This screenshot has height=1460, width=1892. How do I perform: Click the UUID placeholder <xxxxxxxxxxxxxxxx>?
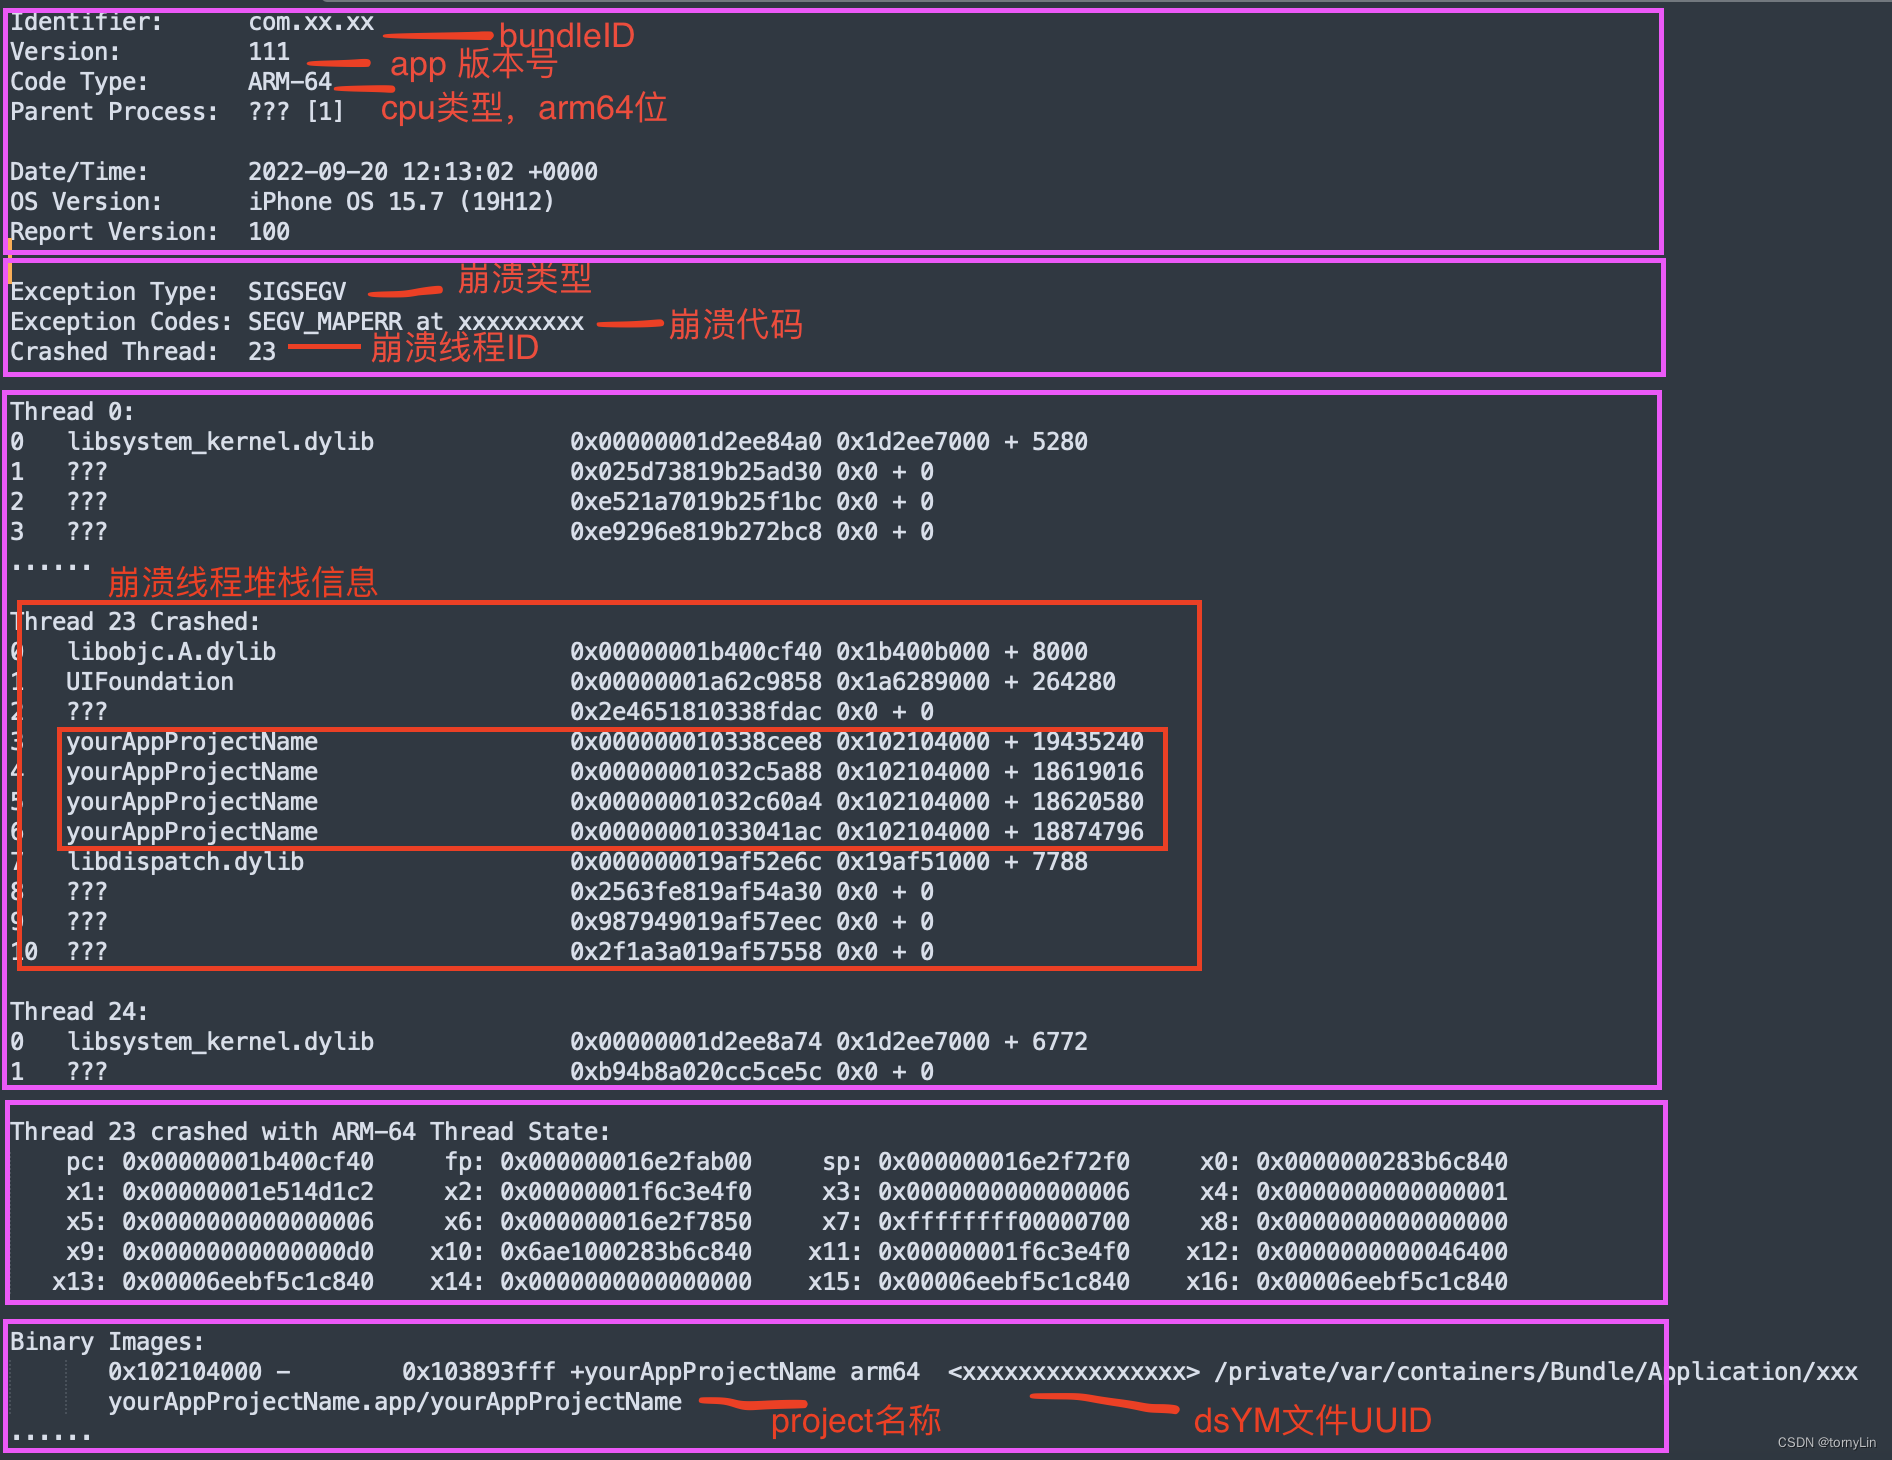click(1074, 1372)
